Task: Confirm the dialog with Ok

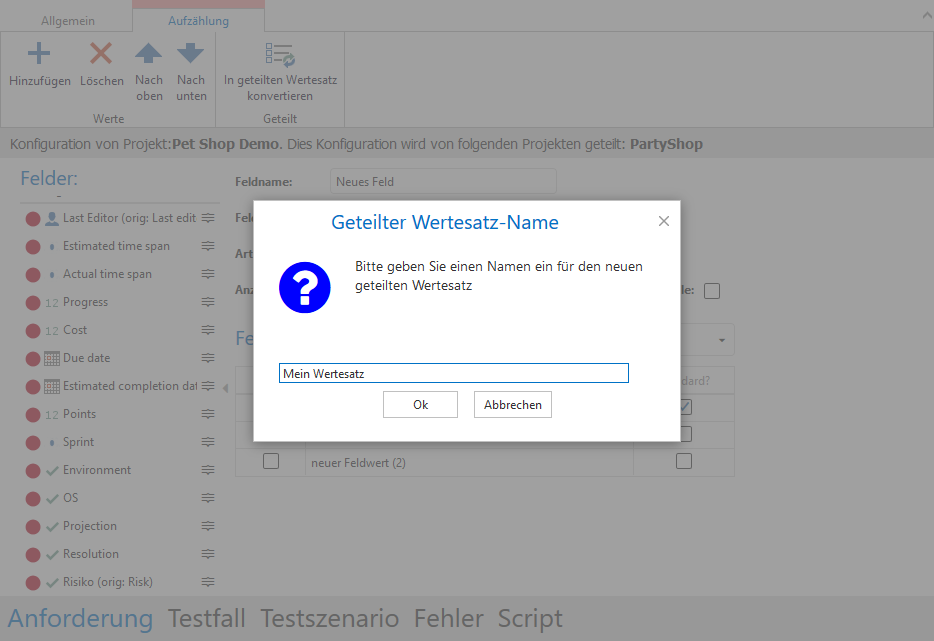Action: (420, 405)
